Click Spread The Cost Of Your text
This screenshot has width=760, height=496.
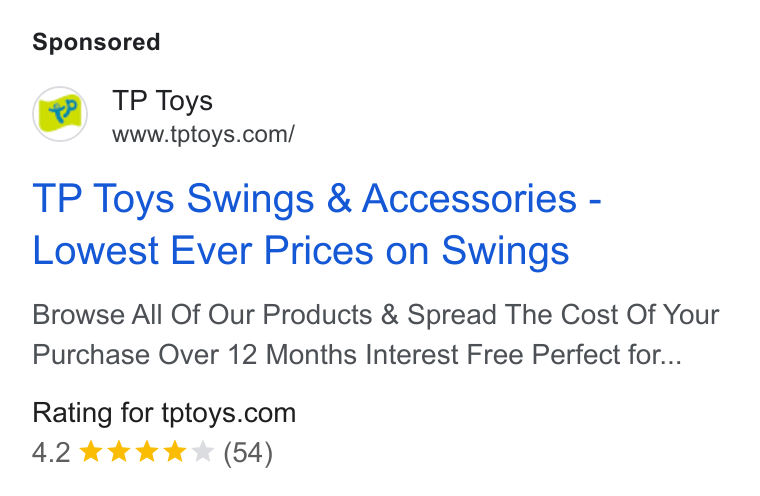pyautogui.click(x=563, y=315)
